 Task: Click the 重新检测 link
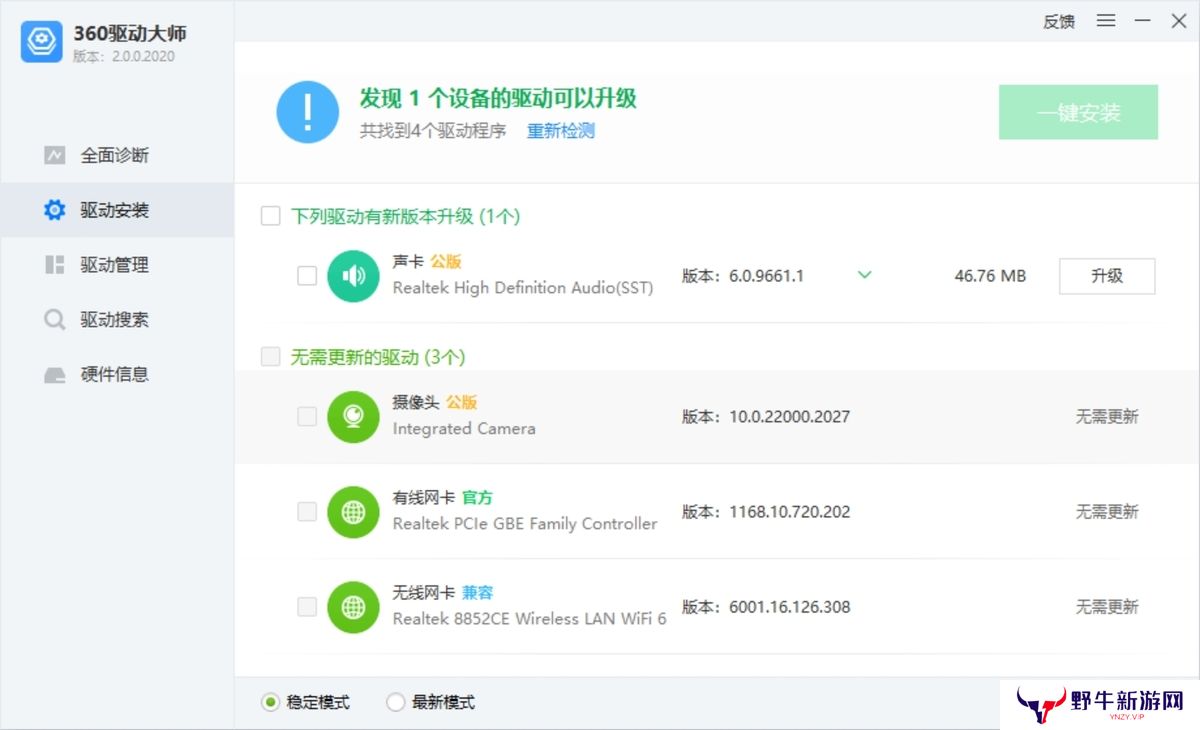coord(561,131)
